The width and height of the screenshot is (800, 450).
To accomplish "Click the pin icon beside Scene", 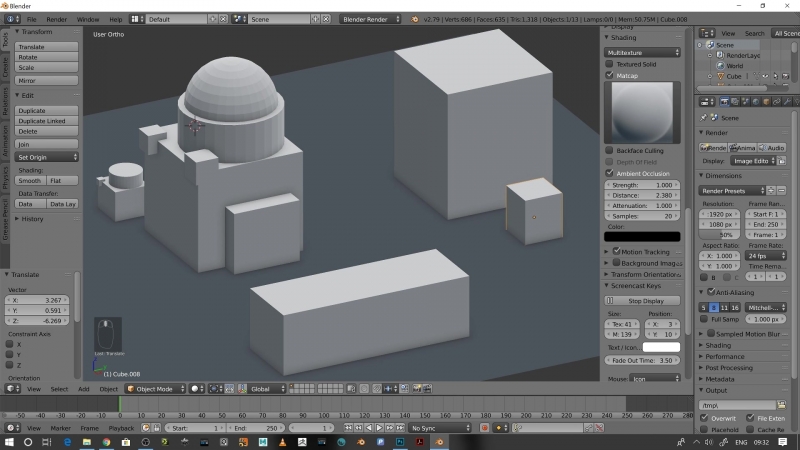I will 704,118.
